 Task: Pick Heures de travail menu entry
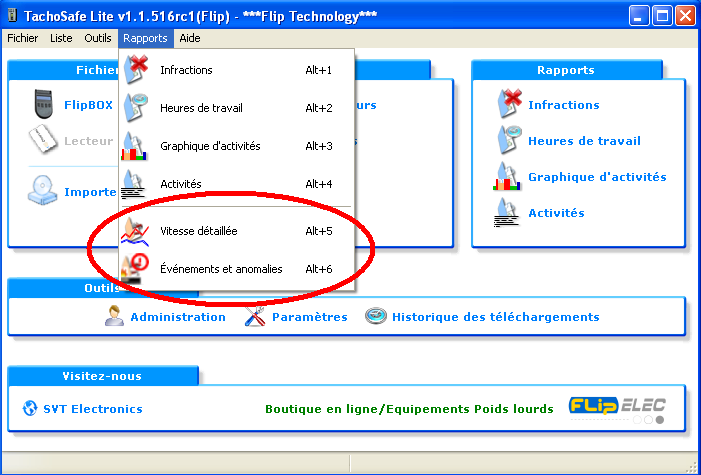(x=201, y=108)
